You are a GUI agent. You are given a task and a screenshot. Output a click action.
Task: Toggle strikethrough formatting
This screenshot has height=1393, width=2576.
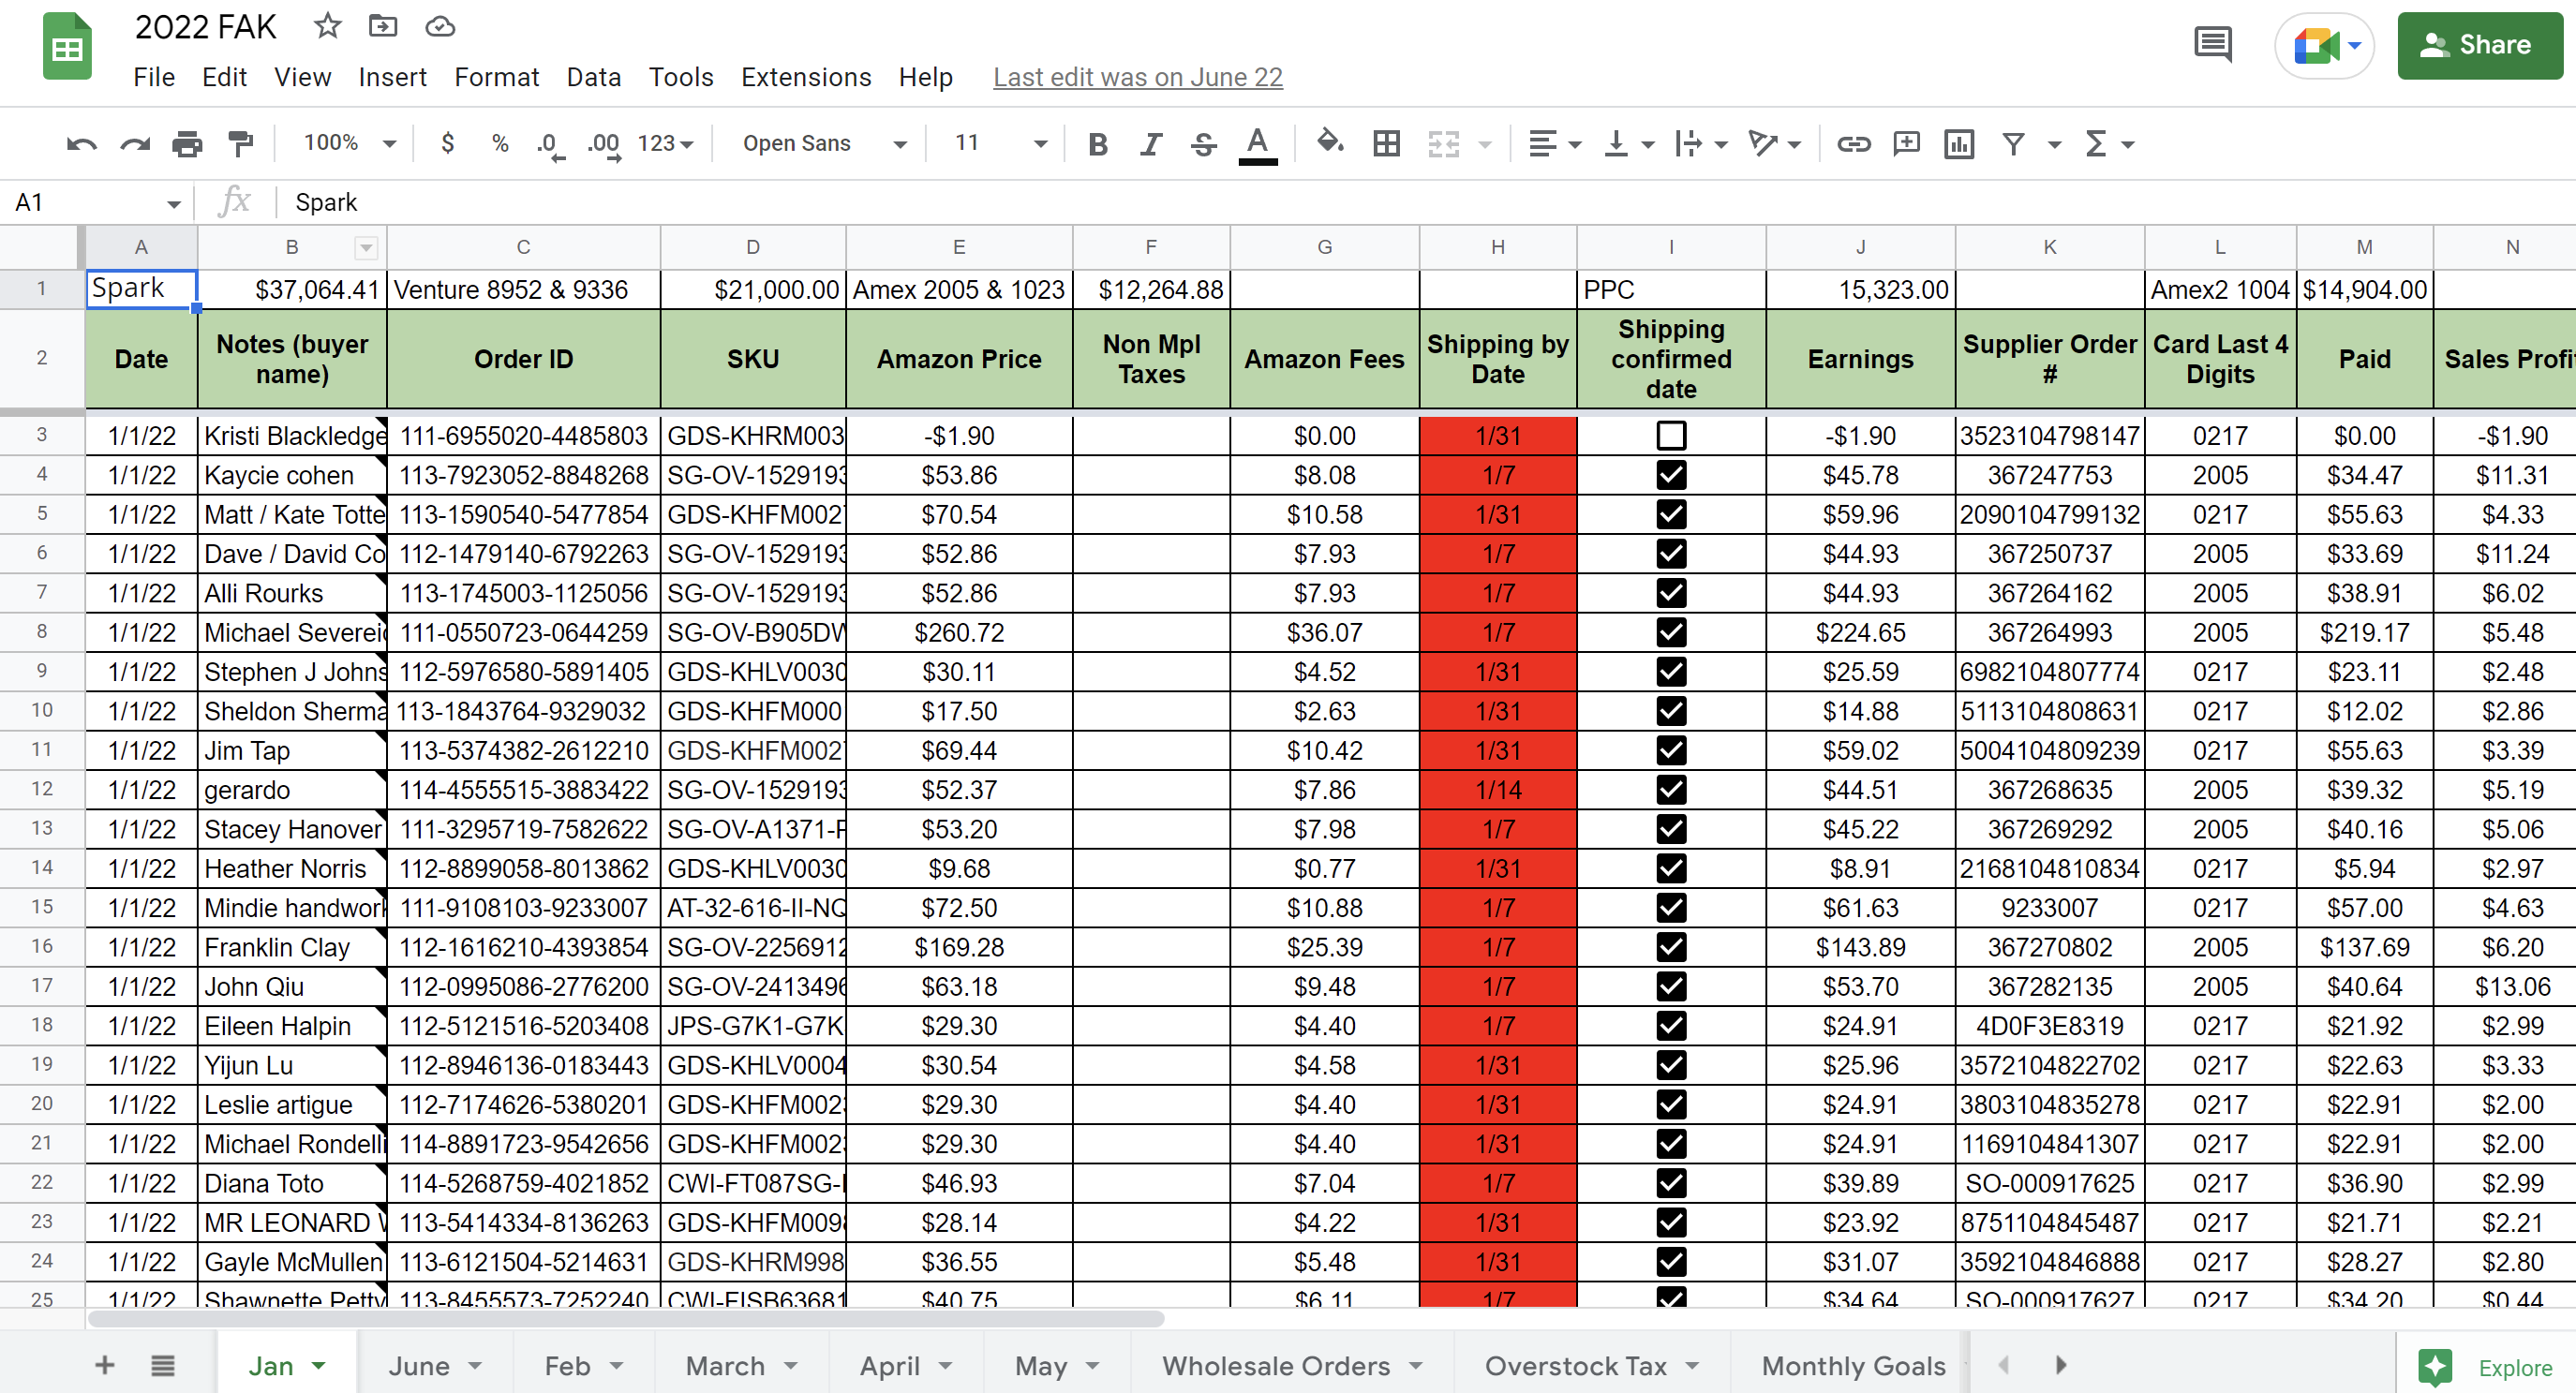[x=1204, y=144]
